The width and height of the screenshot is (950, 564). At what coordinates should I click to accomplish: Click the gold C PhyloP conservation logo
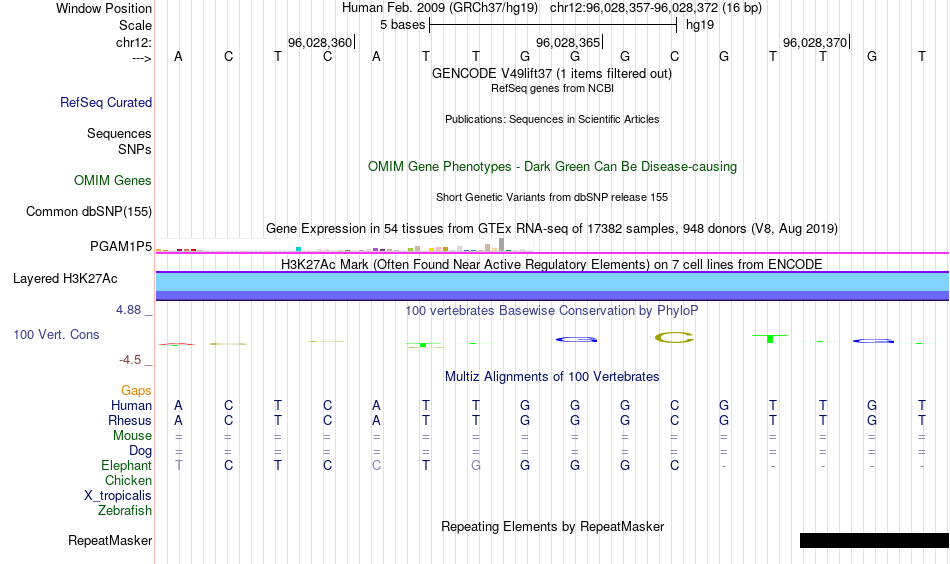click(674, 338)
